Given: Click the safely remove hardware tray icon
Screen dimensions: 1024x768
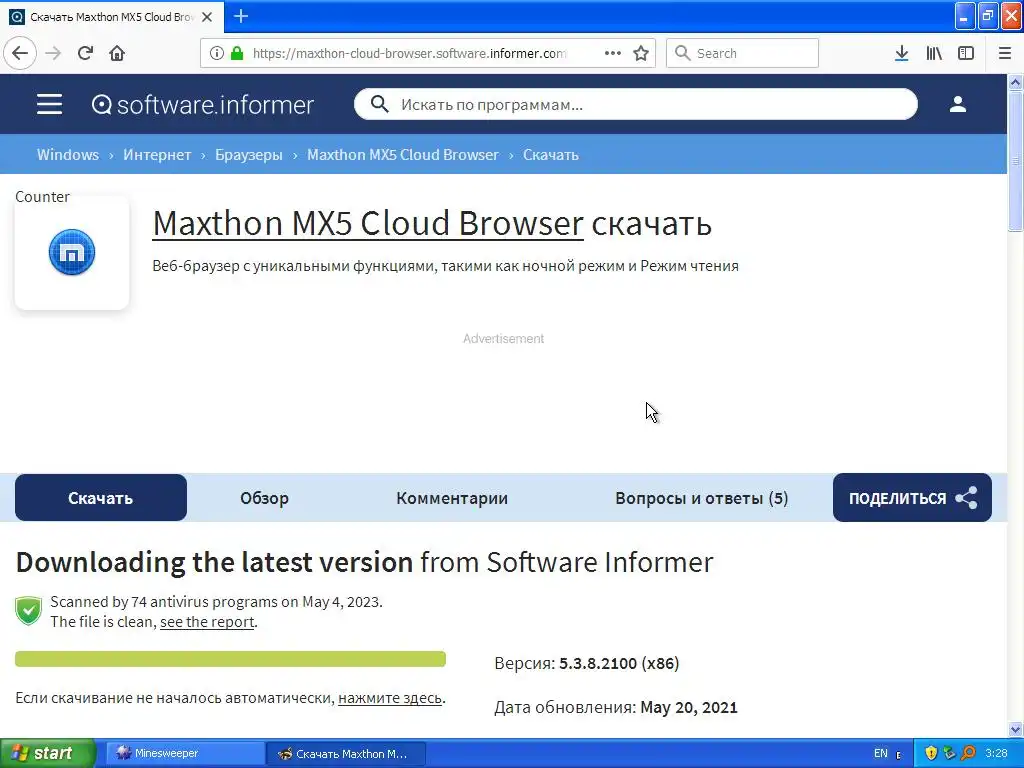Looking at the screenshot, I should [950, 753].
